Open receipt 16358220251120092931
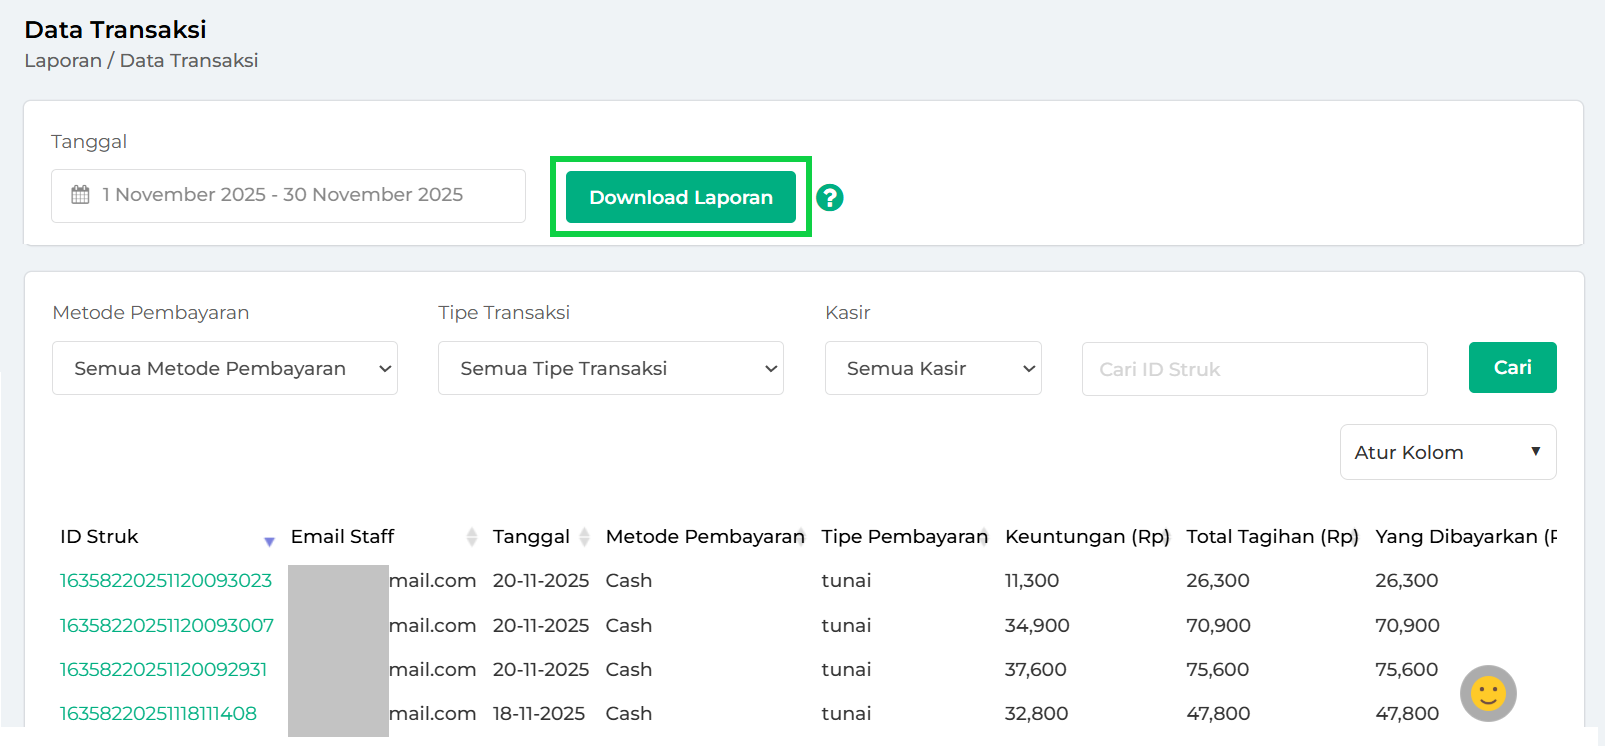Viewport: 1605px width, 746px height. [x=163, y=670]
